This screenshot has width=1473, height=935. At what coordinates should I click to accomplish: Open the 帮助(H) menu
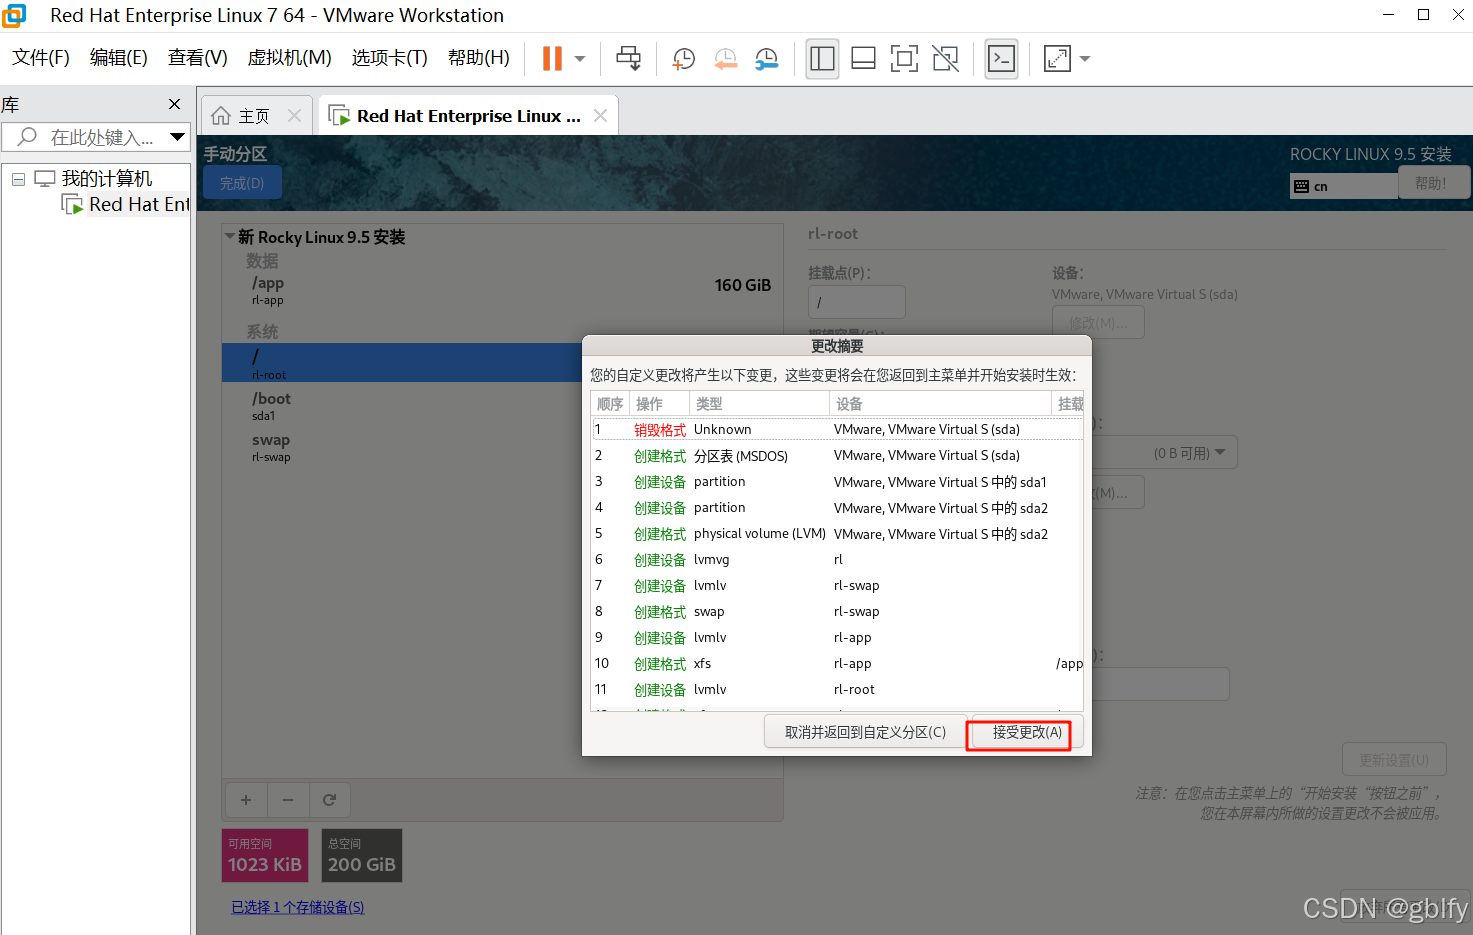click(479, 58)
